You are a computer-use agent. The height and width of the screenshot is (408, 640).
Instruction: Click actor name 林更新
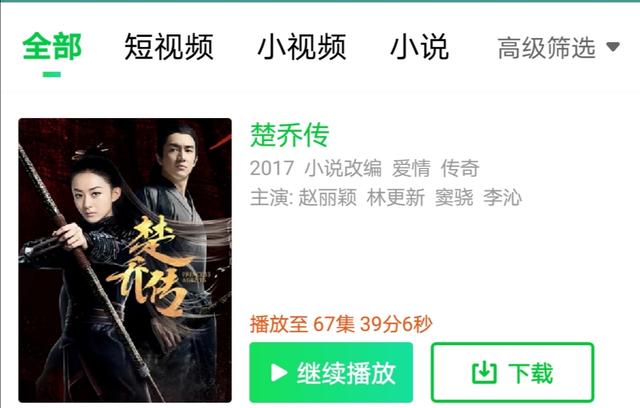[x=396, y=198]
